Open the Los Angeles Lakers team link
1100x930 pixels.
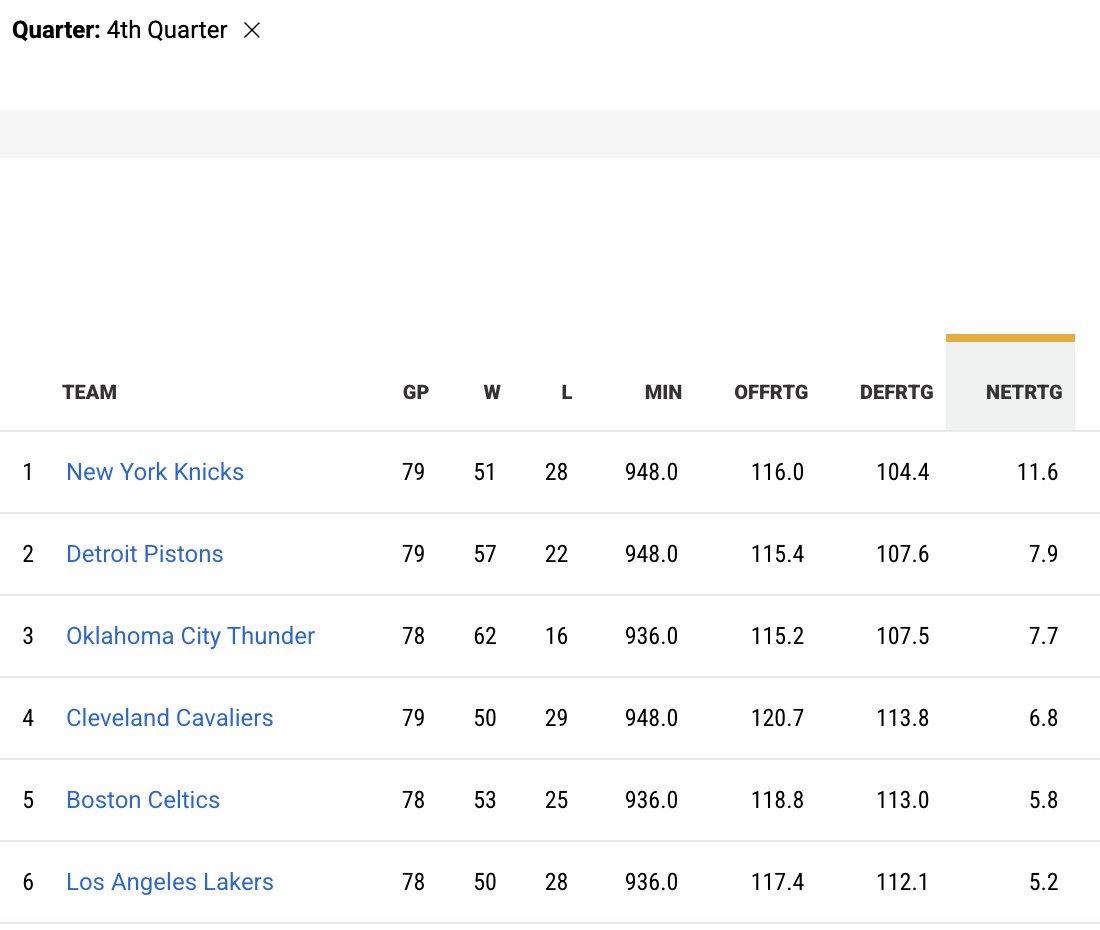[170, 882]
